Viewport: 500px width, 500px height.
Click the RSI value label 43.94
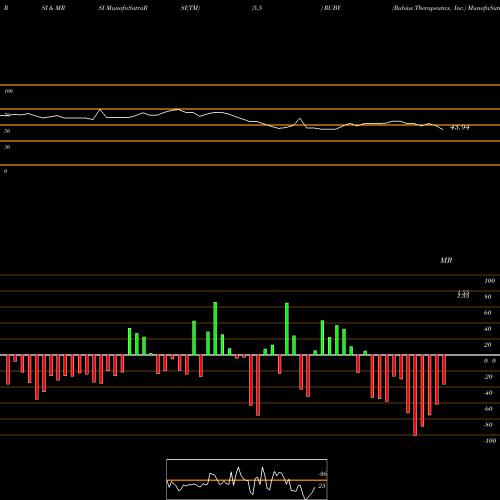(x=460, y=127)
